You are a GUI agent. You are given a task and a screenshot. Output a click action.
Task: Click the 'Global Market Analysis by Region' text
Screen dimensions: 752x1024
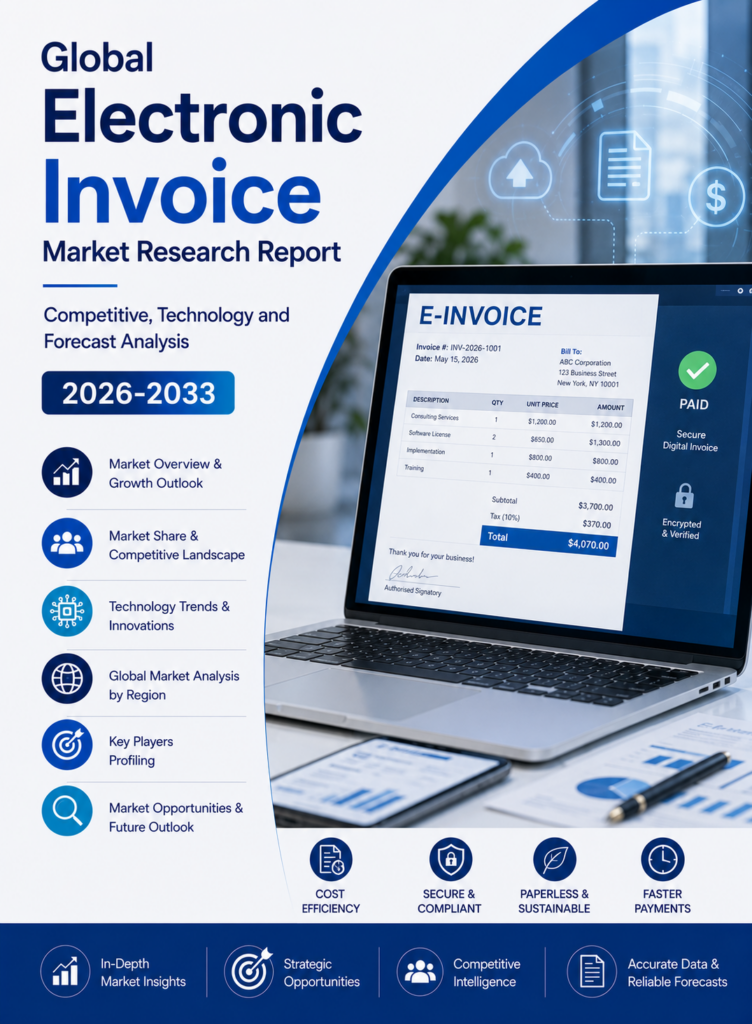pyautogui.click(x=174, y=685)
